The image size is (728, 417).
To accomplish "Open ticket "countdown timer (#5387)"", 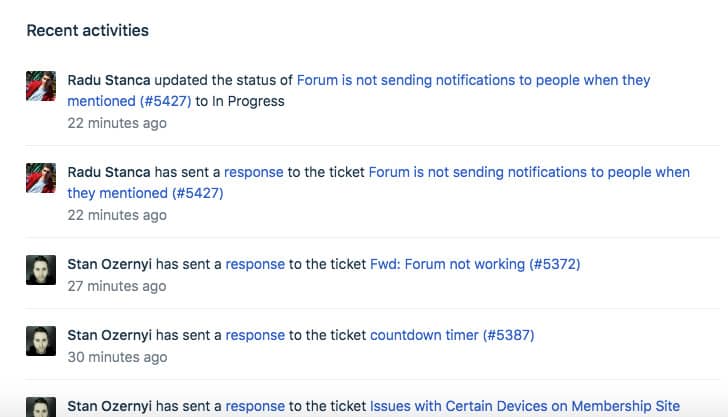I will [452, 335].
